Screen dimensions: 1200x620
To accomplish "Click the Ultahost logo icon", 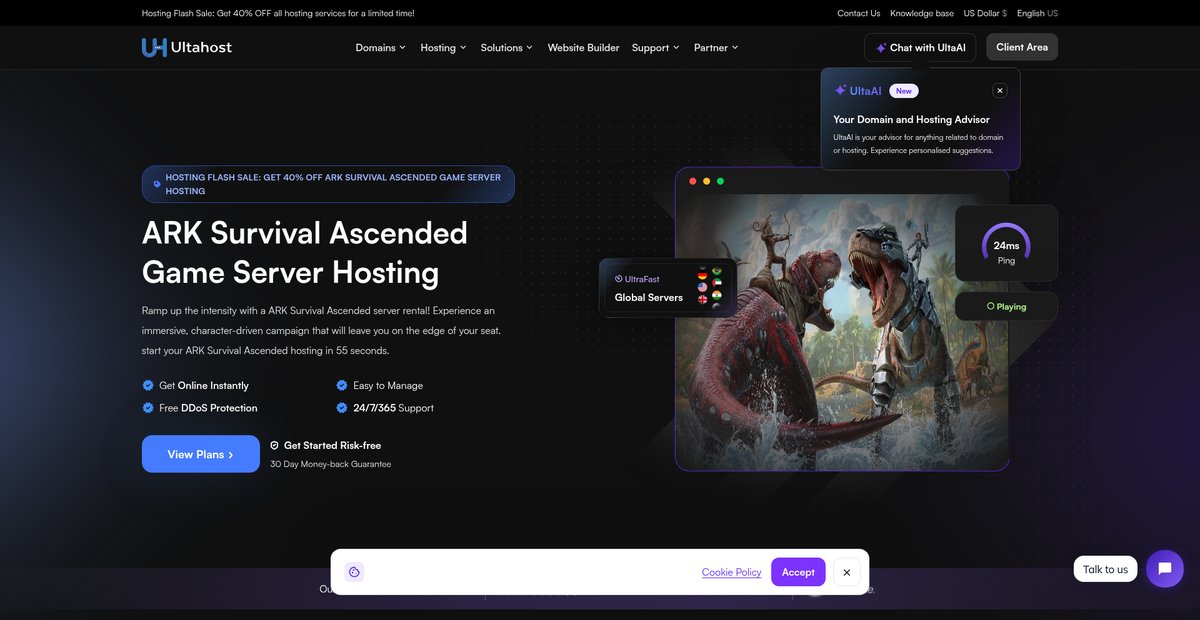I will coord(154,47).
